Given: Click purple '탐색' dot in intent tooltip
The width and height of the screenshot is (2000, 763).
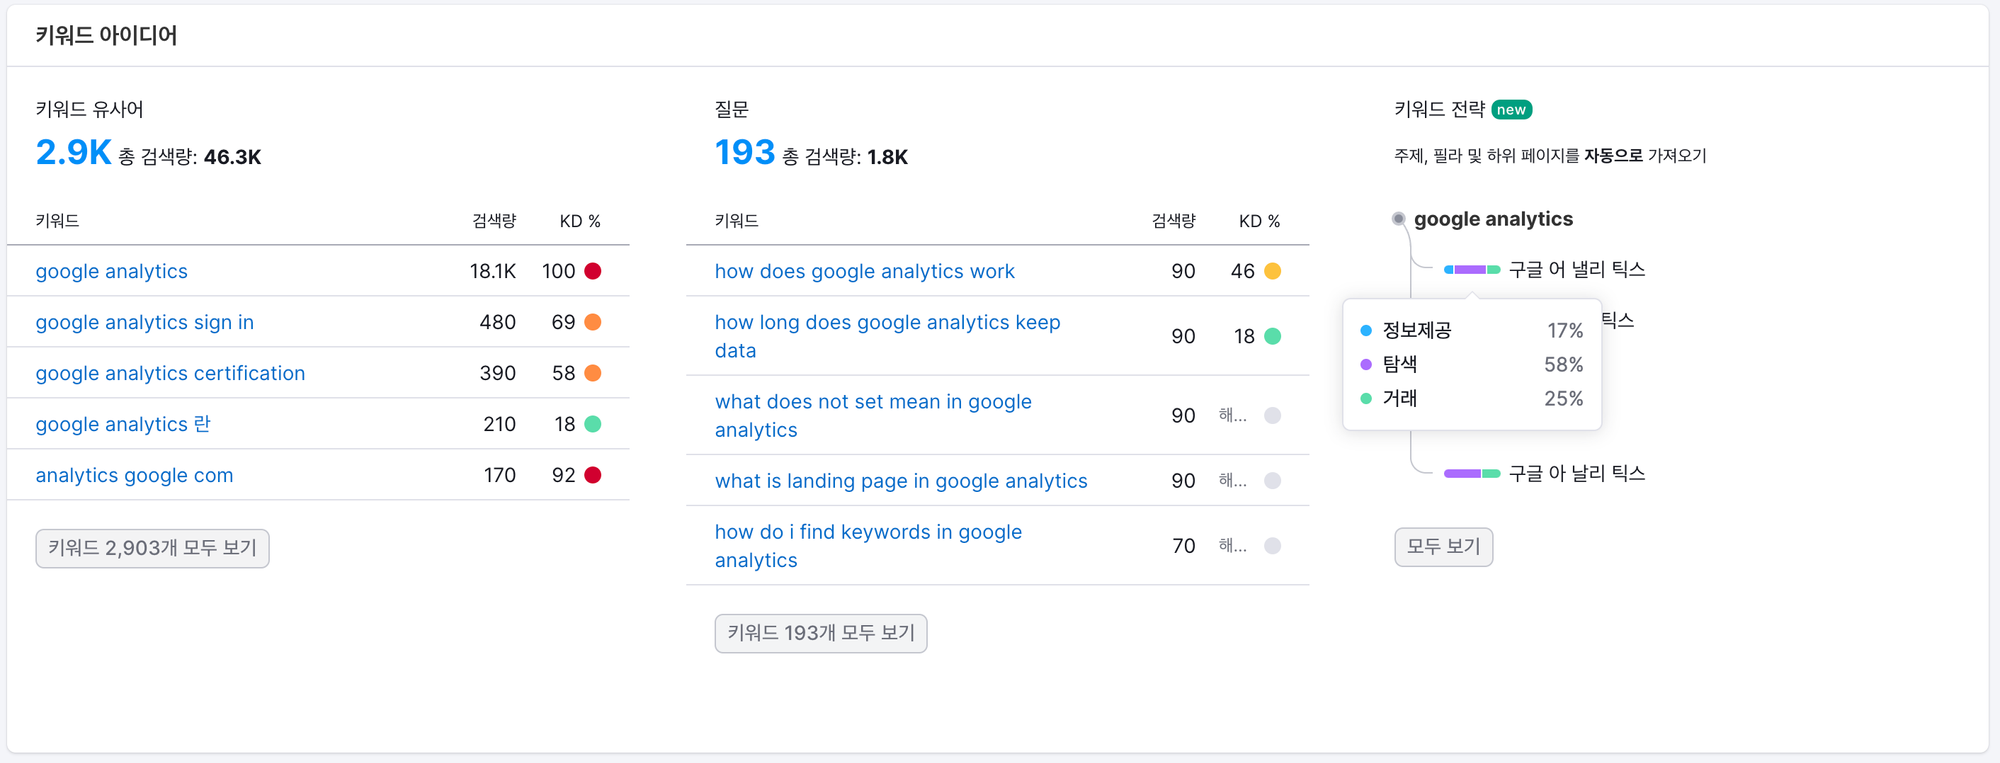Looking at the screenshot, I should click(1366, 364).
